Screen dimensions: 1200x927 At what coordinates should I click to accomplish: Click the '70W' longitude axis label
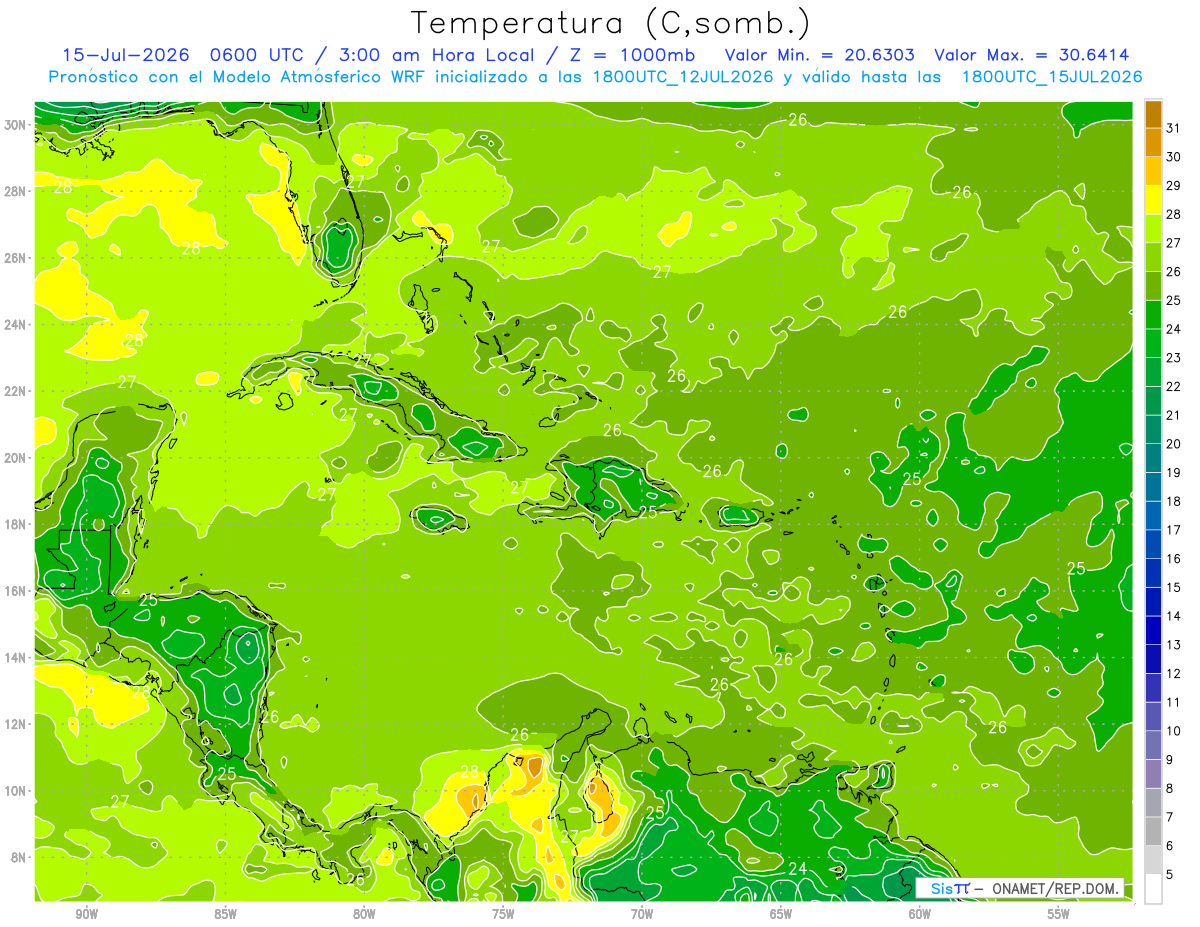point(642,915)
